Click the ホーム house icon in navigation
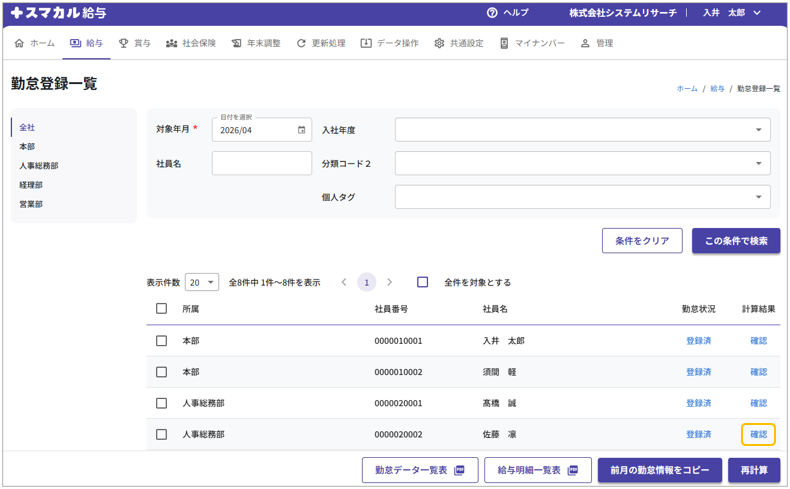The width and height of the screenshot is (790, 489). pyautogui.click(x=19, y=44)
